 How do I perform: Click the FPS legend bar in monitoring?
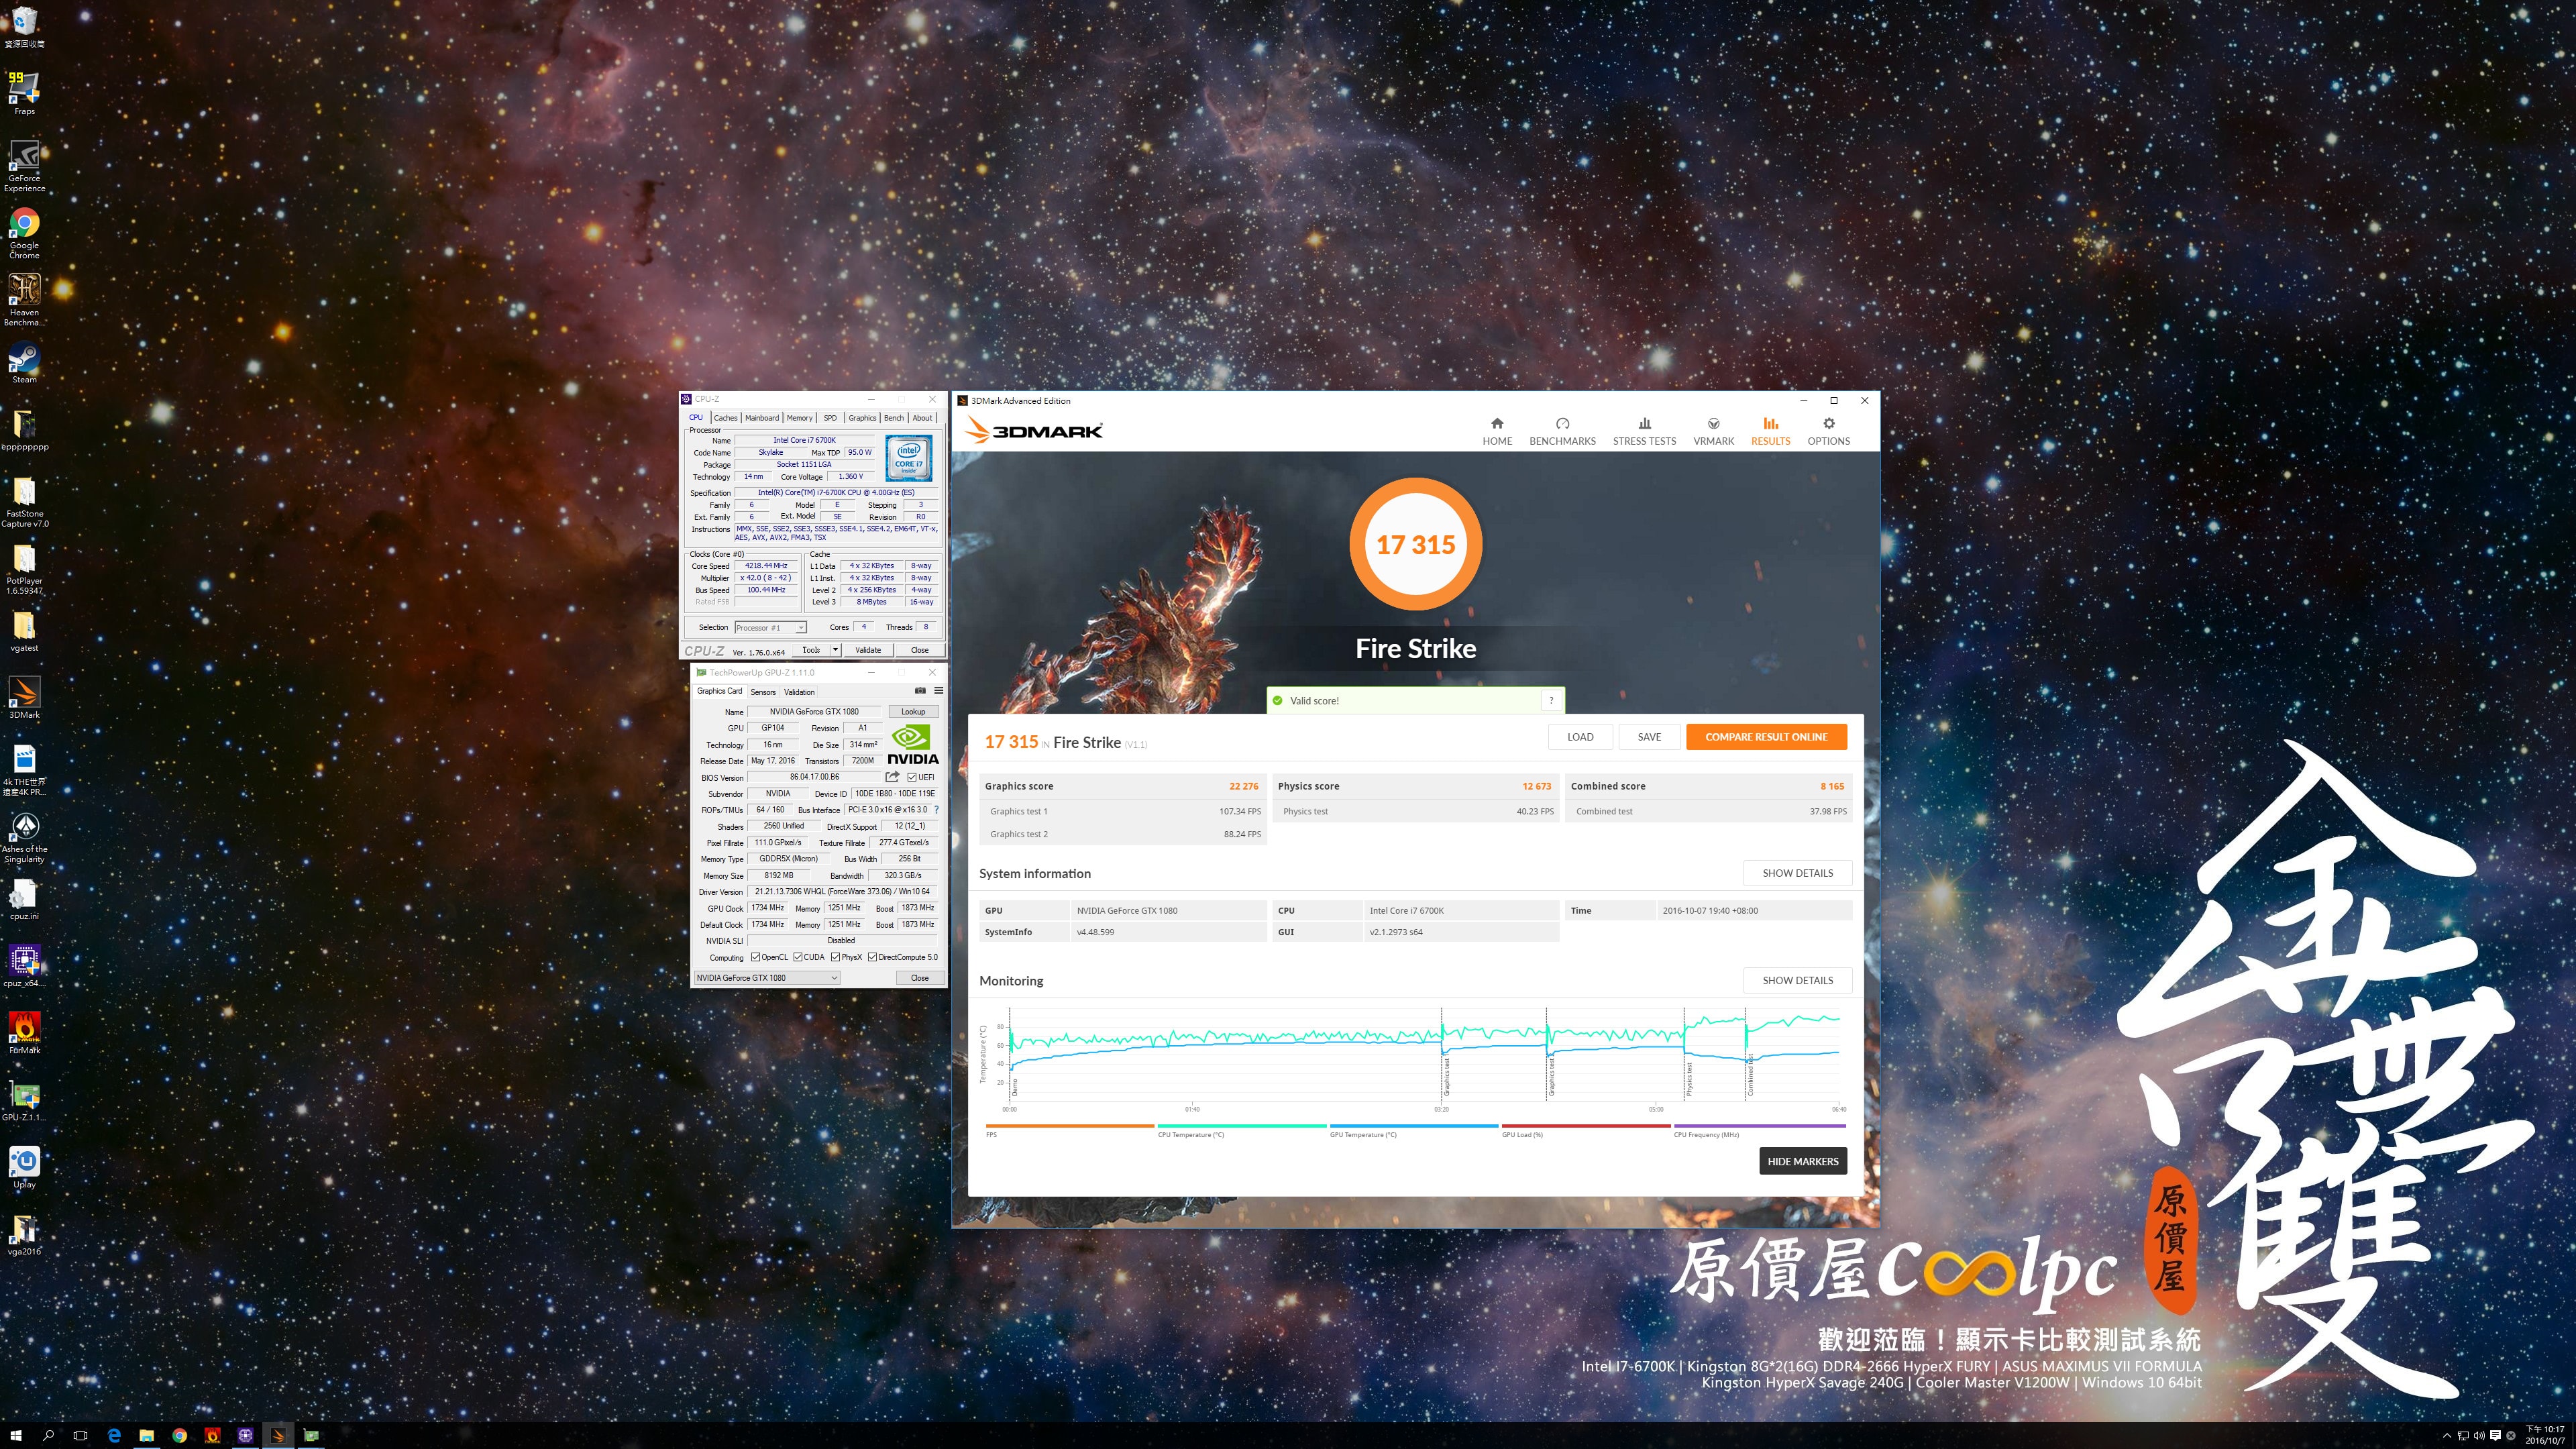pos(1069,1126)
